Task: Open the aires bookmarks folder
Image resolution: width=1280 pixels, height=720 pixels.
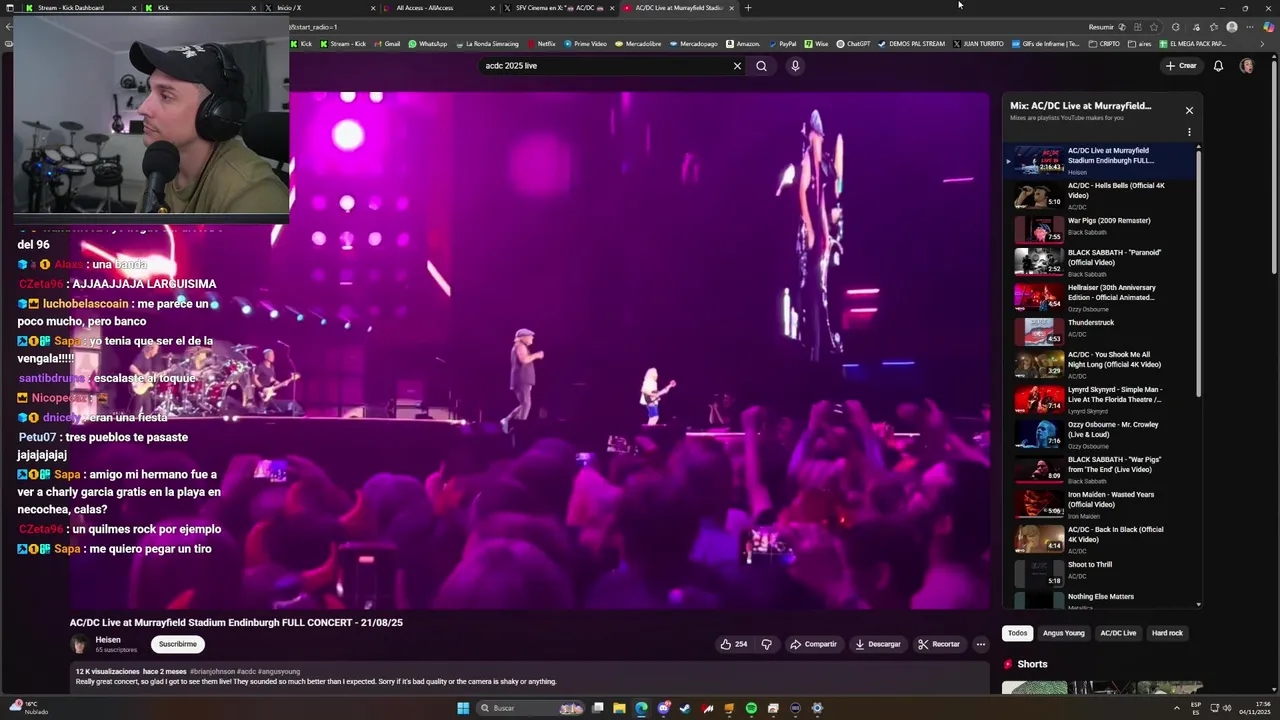Action: (1140, 44)
